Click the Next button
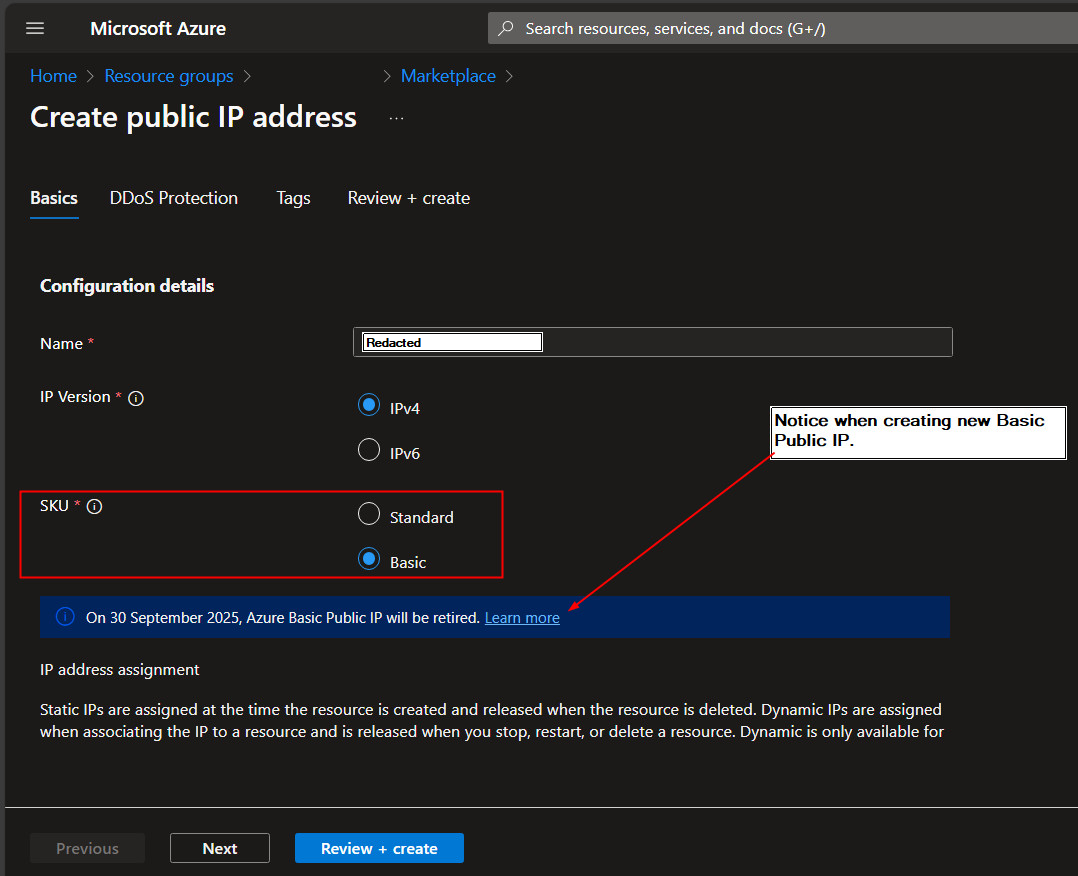The width and height of the screenshot is (1078, 876). point(220,848)
